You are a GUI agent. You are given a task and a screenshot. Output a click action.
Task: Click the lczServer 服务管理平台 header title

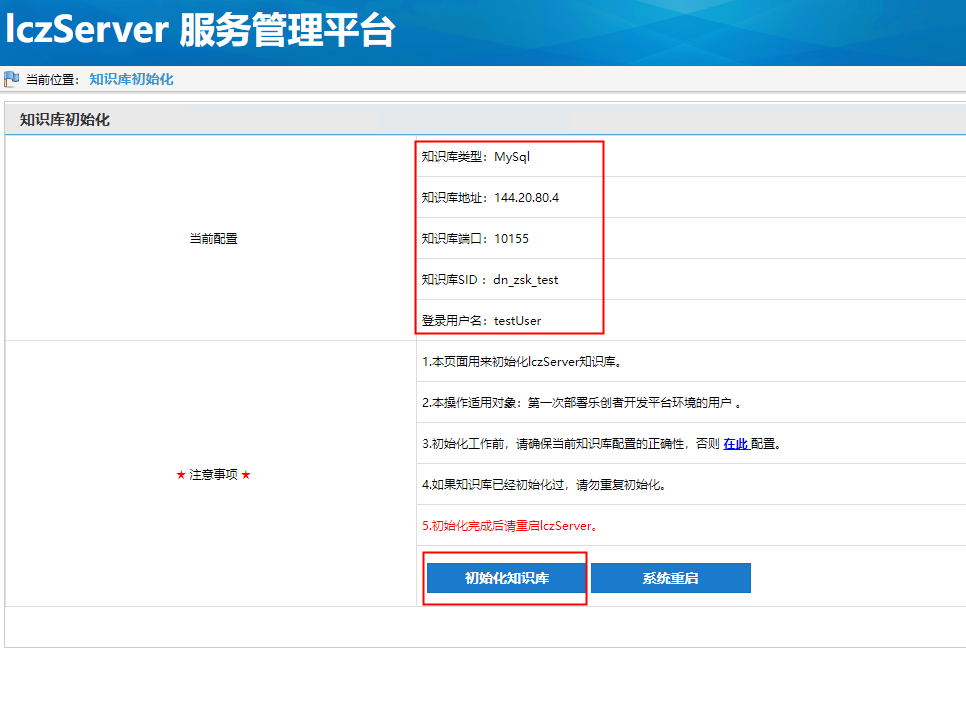point(200,31)
